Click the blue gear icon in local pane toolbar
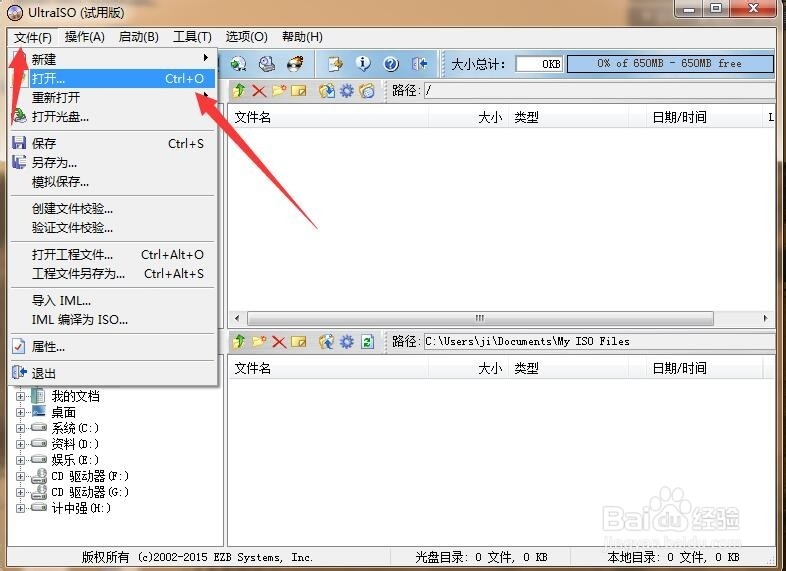This screenshot has width=786, height=571. 347,342
